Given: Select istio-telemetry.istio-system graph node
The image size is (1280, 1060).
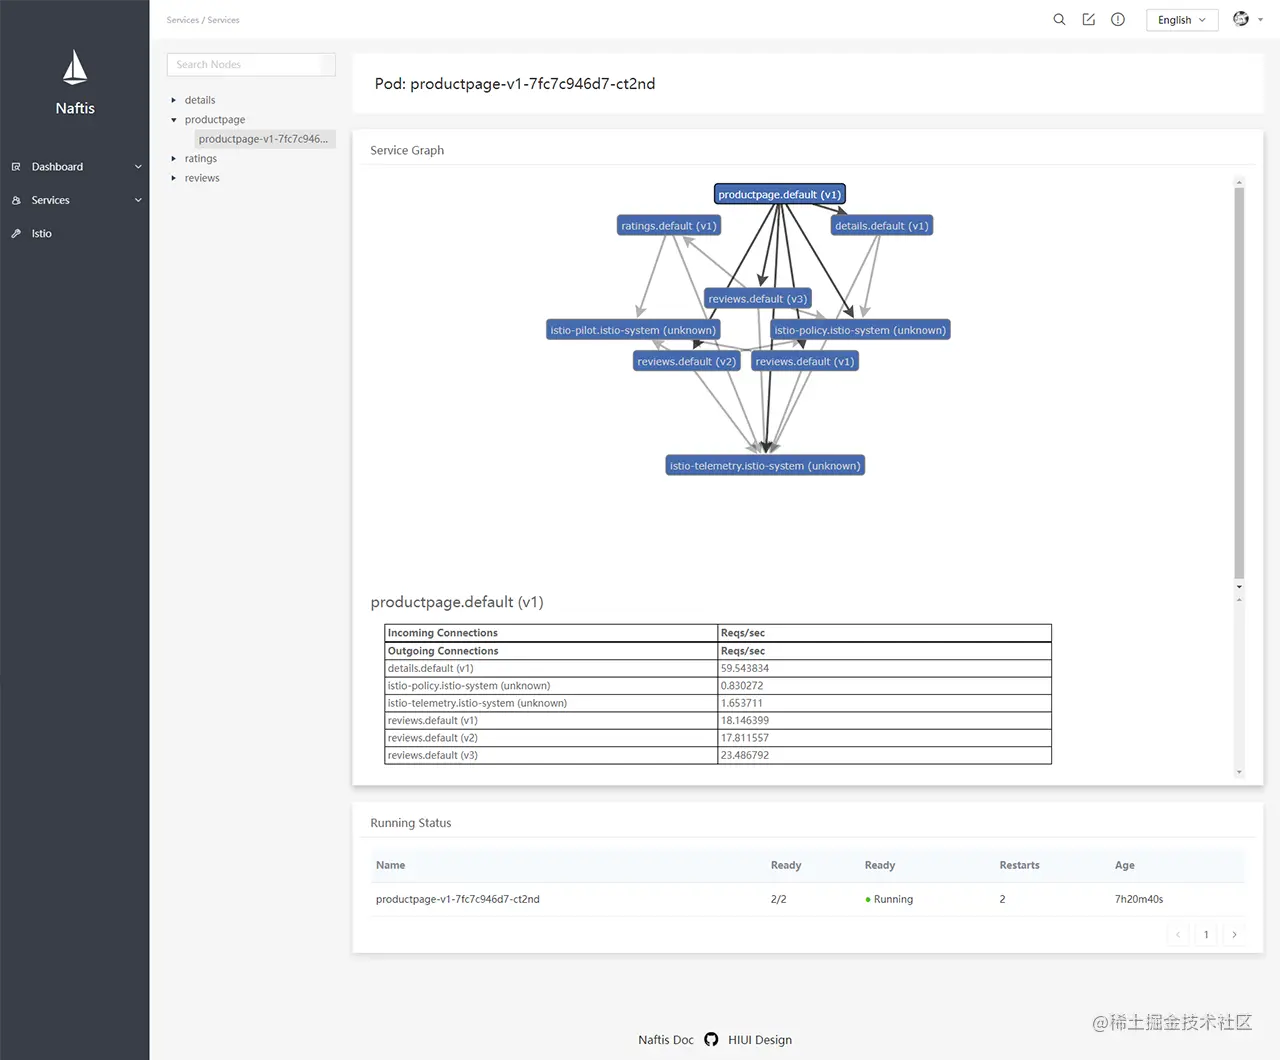Looking at the screenshot, I should (765, 466).
